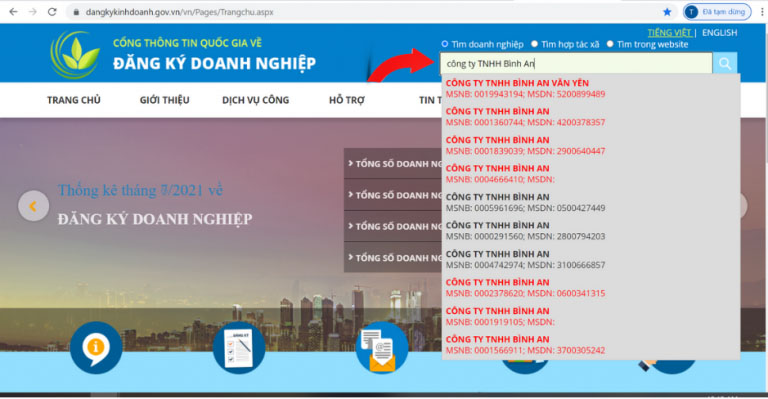Click the browser back arrow
The width and height of the screenshot is (768, 399).
point(13,12)
